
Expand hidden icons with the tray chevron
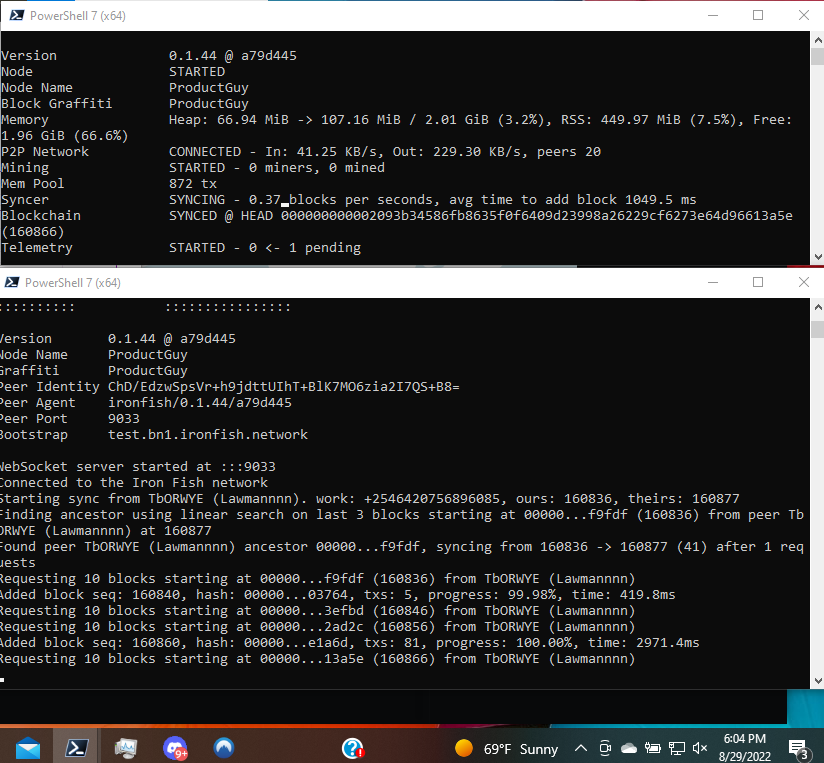tap(581, 747)
